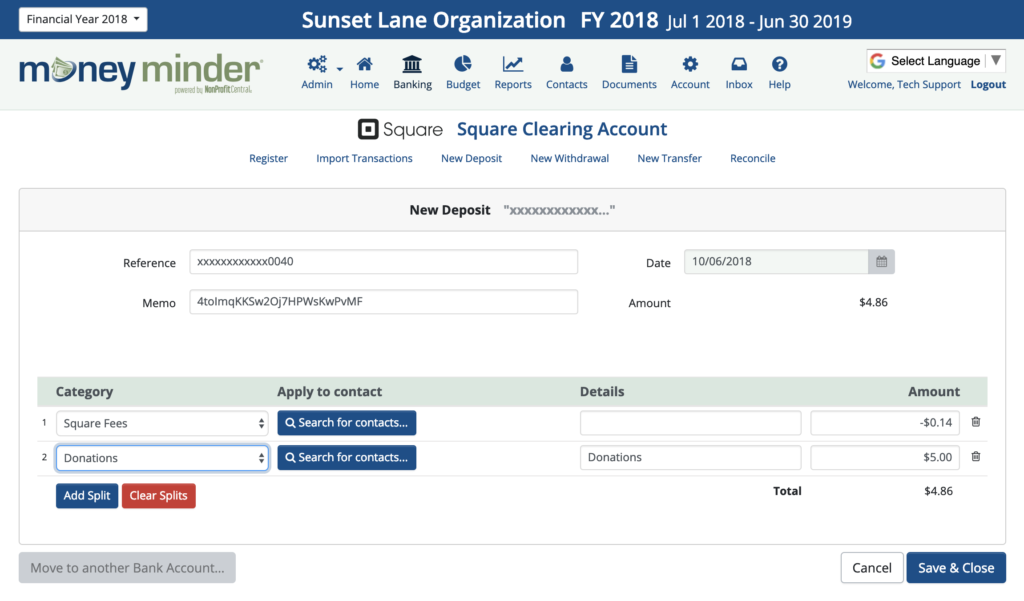Go to Home via house icon
Viewport: 1024px width, 601px height.
click(364, 64)
